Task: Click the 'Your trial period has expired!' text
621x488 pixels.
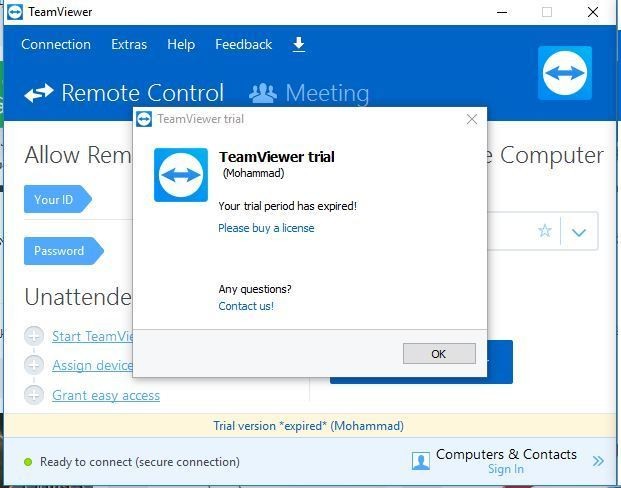Action: click(x=288, y=206)
